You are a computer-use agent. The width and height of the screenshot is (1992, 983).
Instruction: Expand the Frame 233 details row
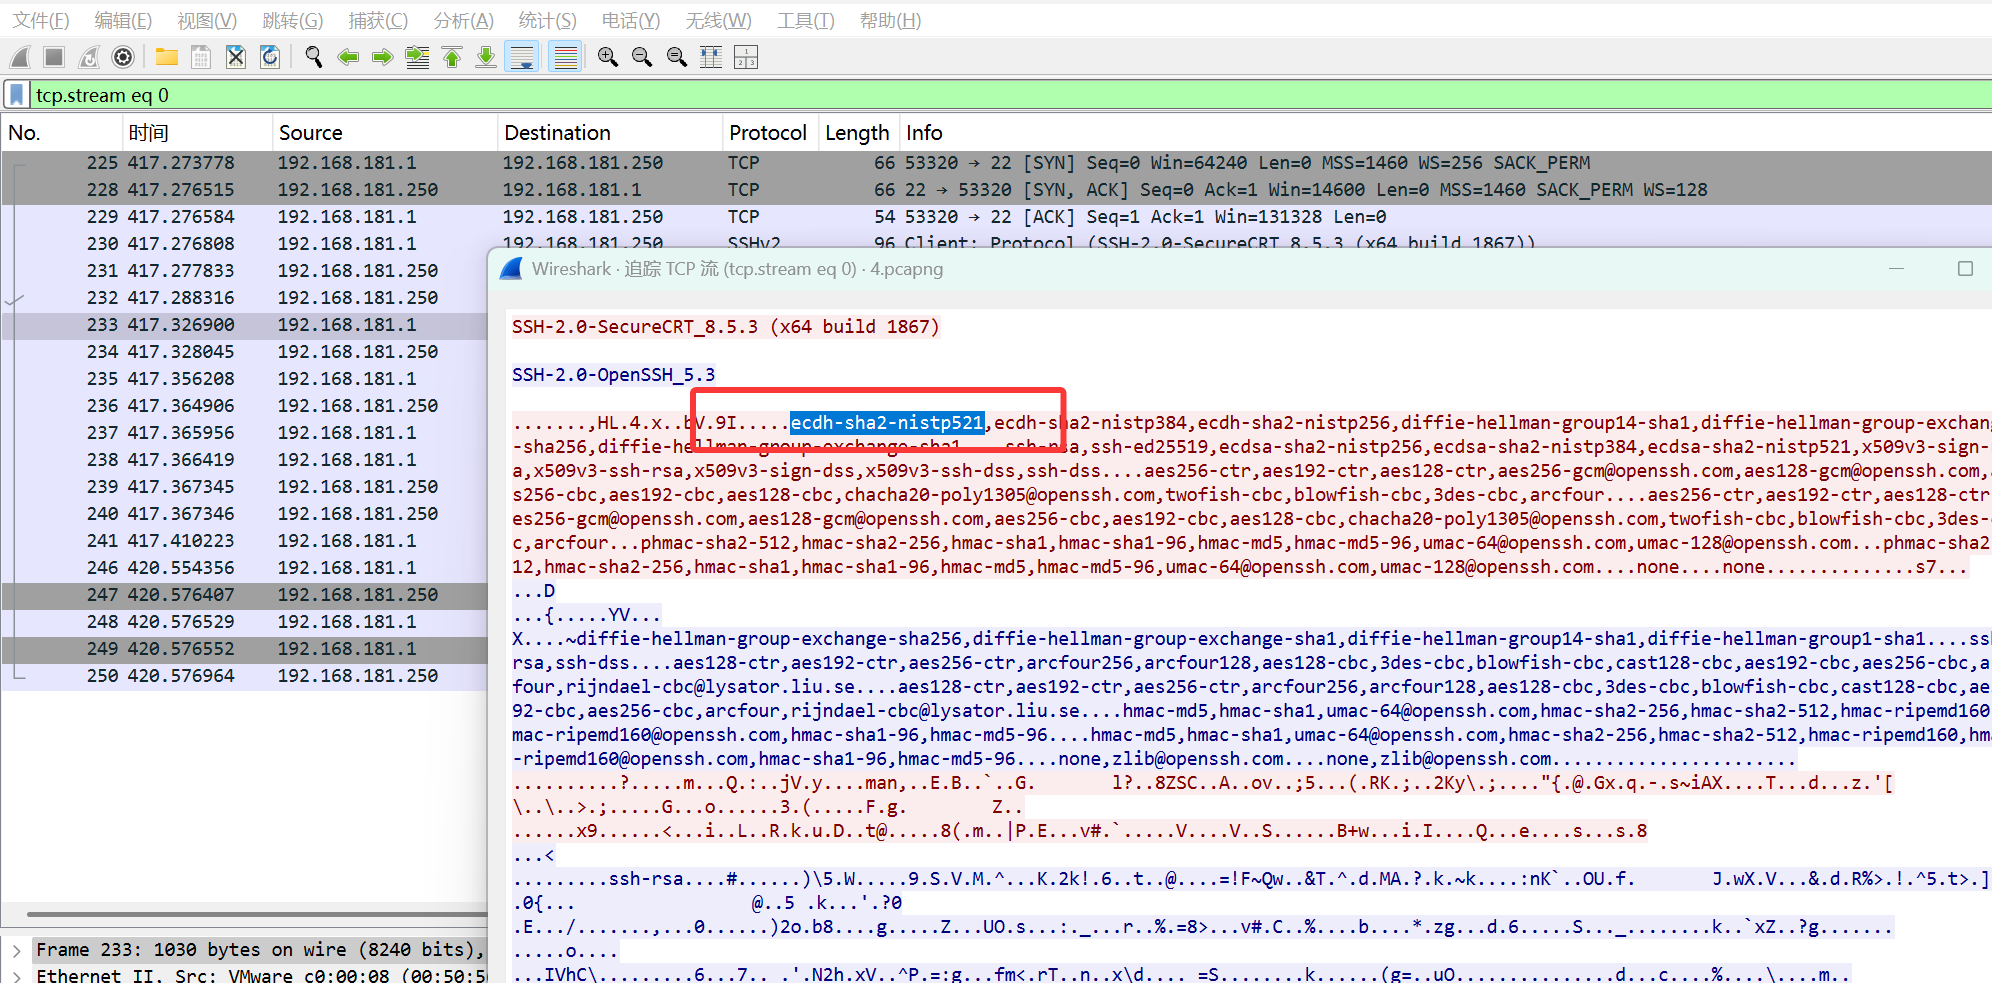click(x=16, y=950)
